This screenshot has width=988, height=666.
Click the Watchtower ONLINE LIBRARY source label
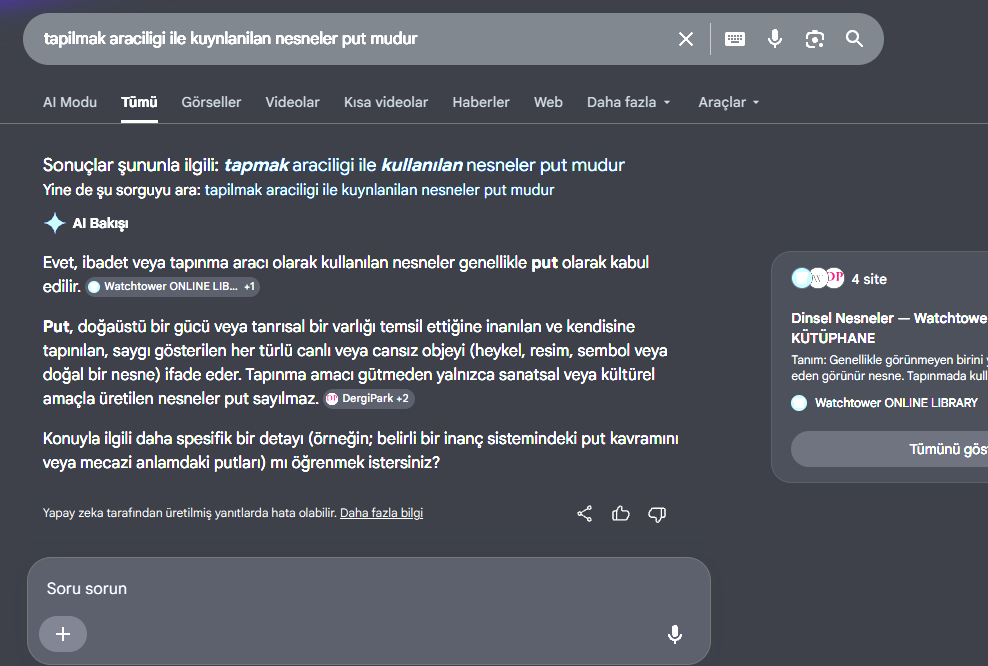tap(896, 403)
